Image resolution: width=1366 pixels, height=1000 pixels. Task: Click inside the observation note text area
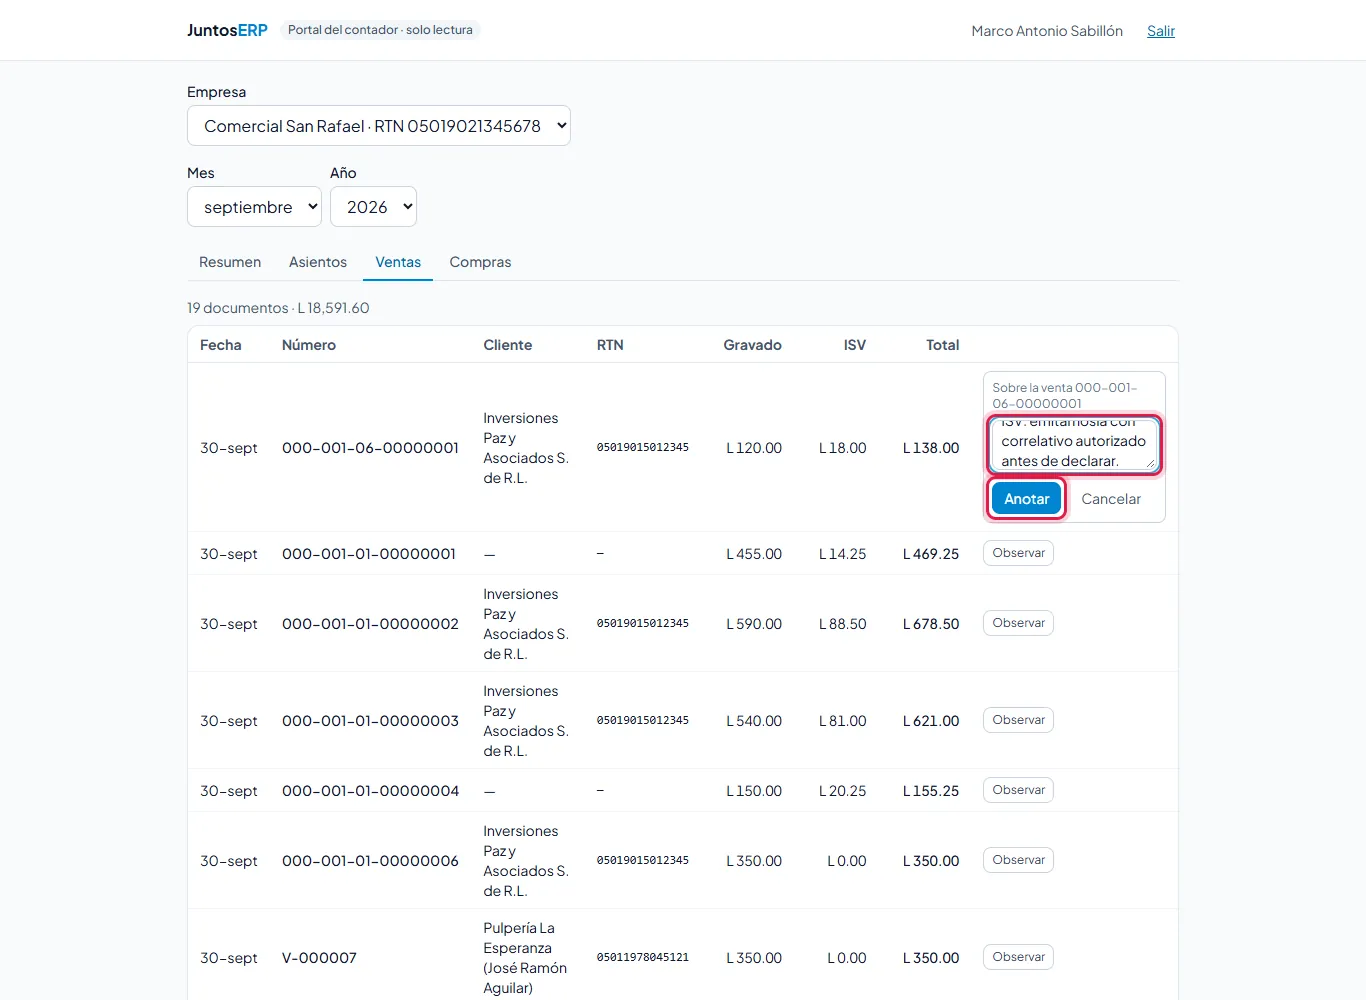[1075, 444]
